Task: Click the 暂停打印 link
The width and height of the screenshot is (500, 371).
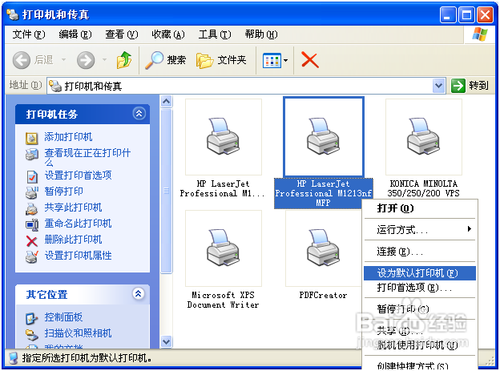Action: coord(64,192)
